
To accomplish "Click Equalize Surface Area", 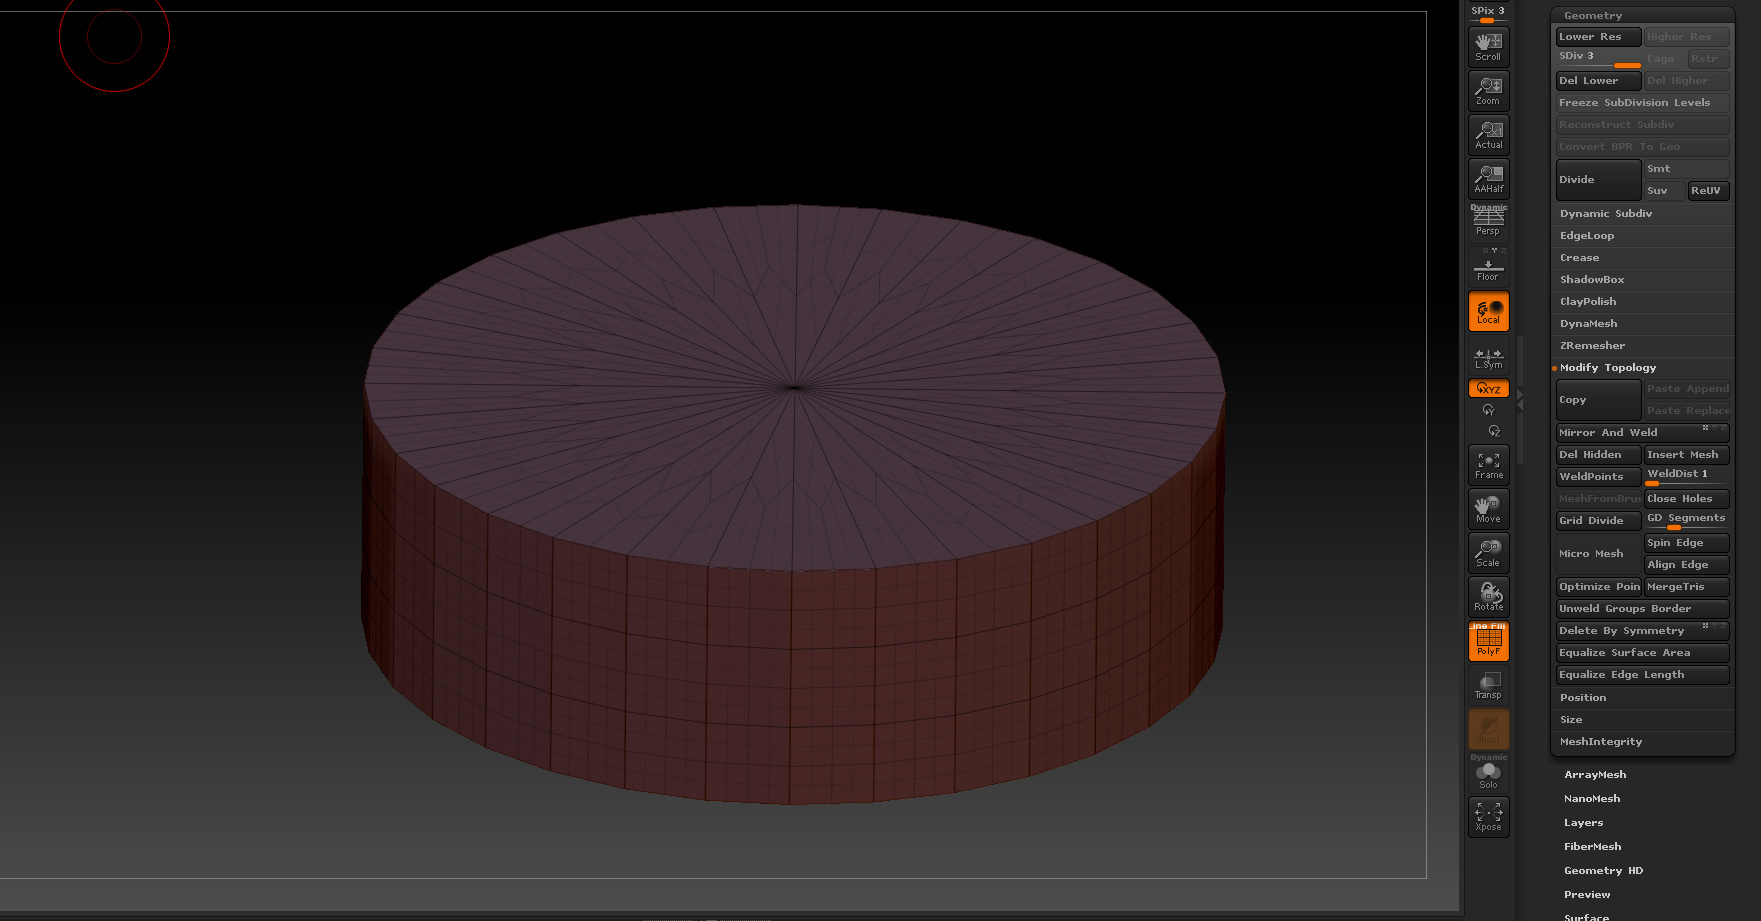I will 1642,653.
